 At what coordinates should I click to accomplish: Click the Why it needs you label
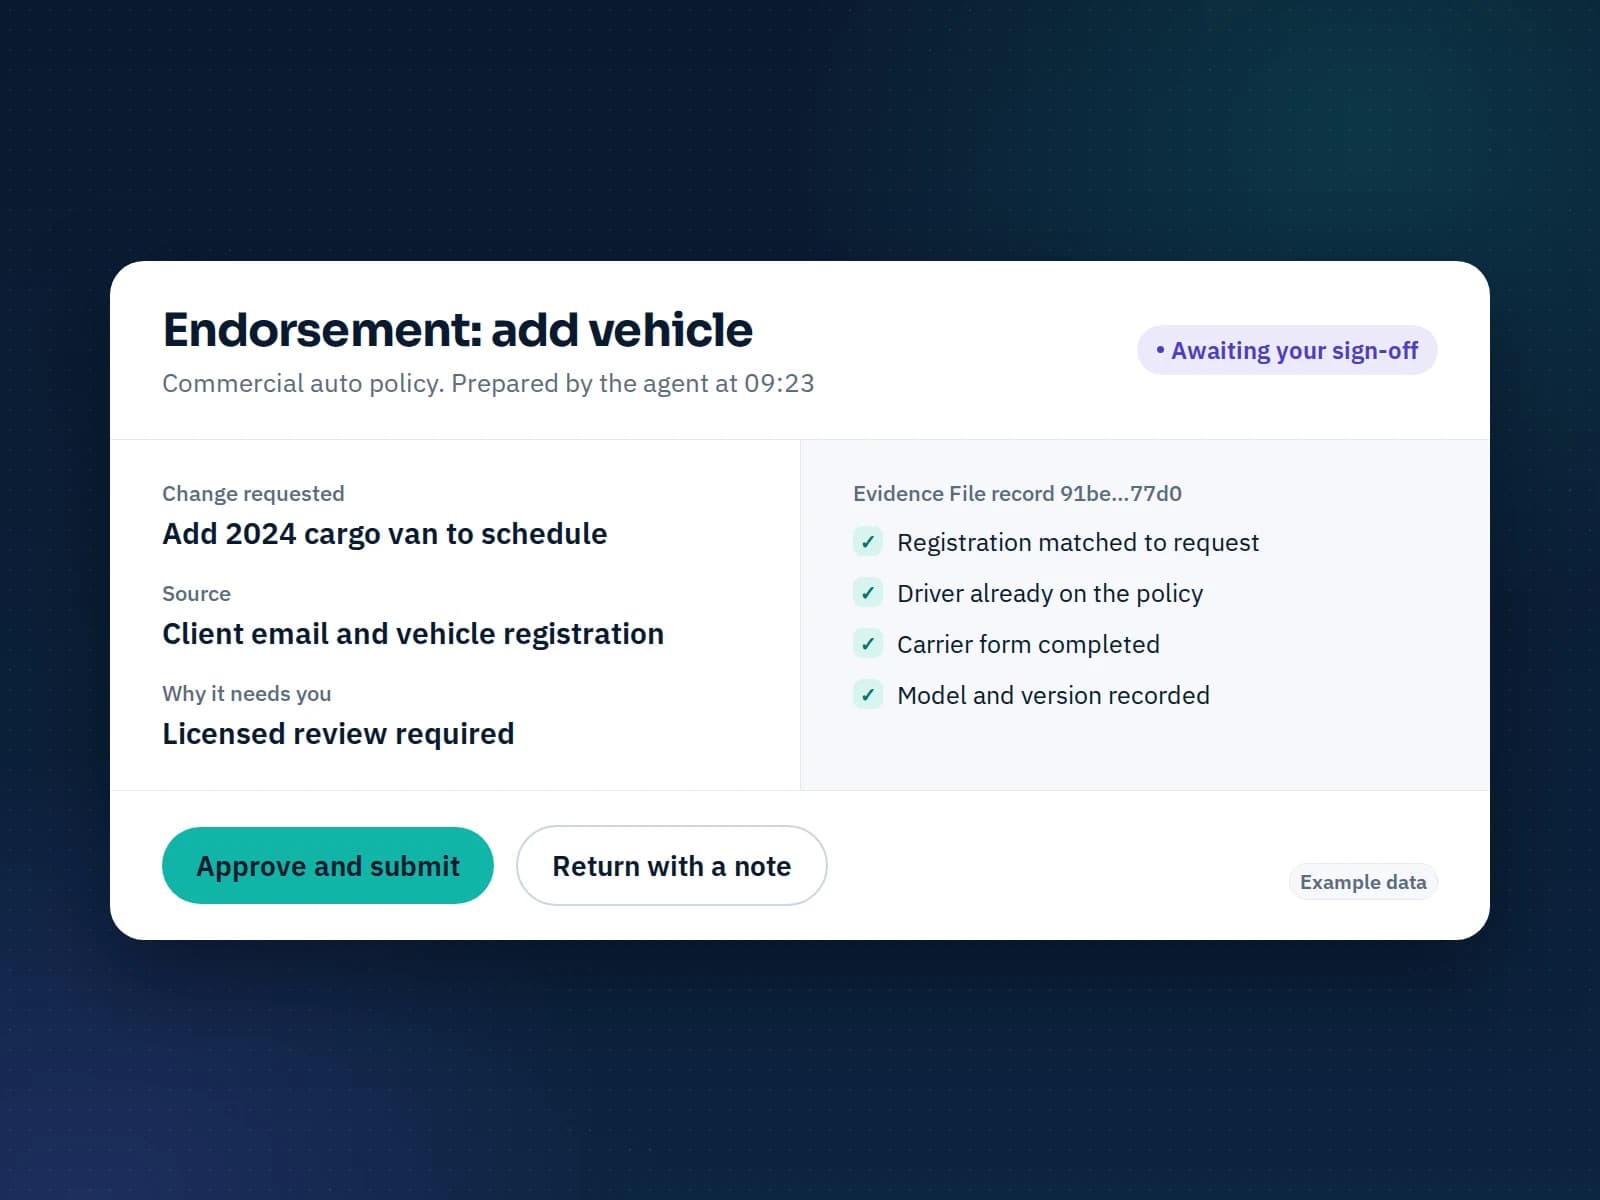click(247, 694)
